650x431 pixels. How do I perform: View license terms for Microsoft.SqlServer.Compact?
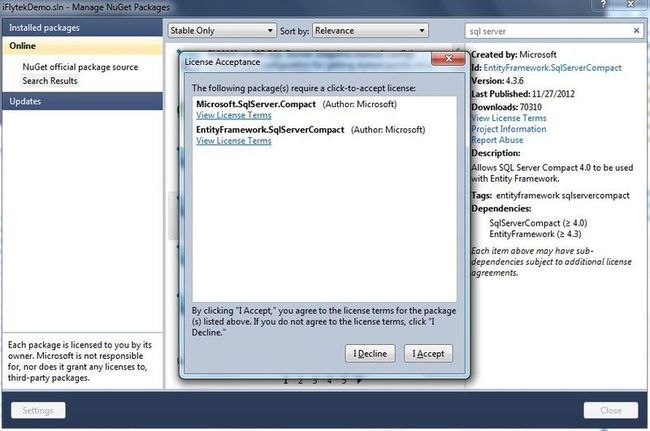pyautogui.click(x=234, y=115)
